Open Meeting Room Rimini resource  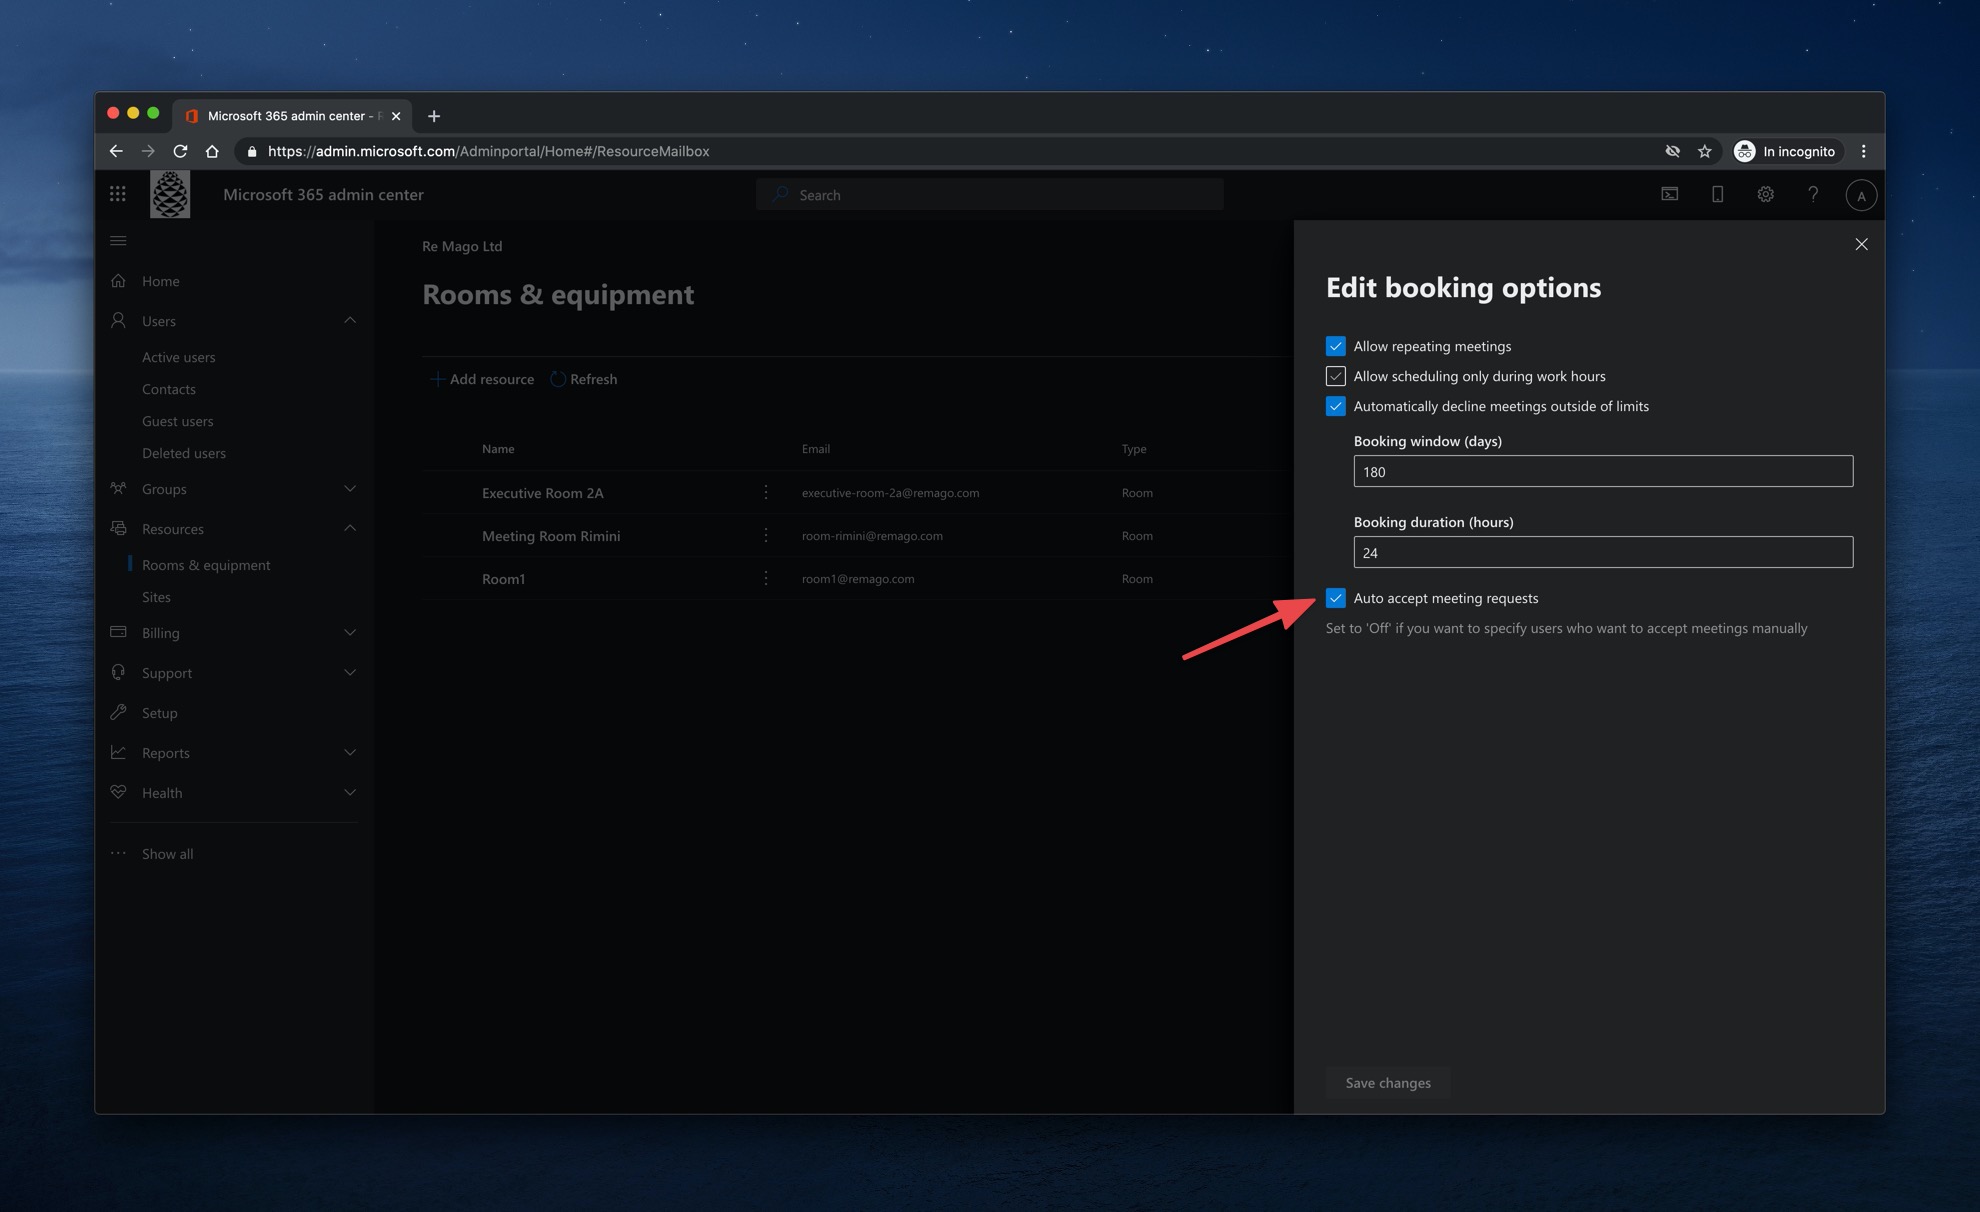pyautogui.click(x=551, y=536)
